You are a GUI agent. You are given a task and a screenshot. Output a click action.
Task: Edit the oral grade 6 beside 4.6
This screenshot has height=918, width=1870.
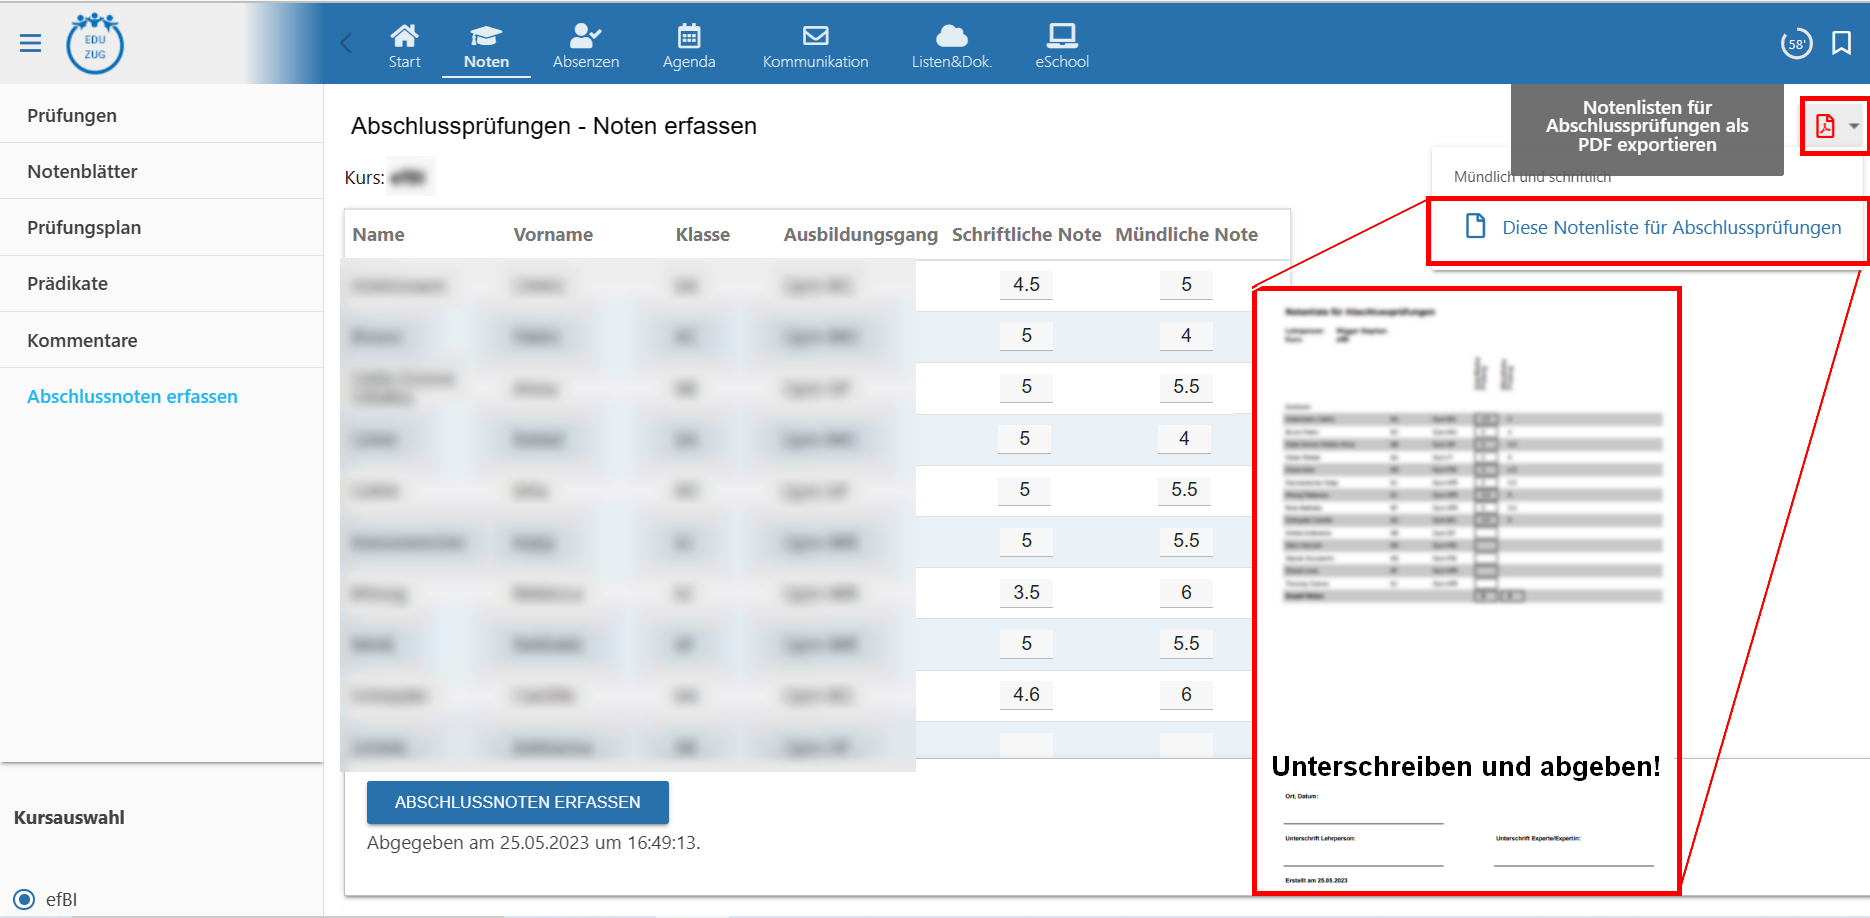point(1186,694)
